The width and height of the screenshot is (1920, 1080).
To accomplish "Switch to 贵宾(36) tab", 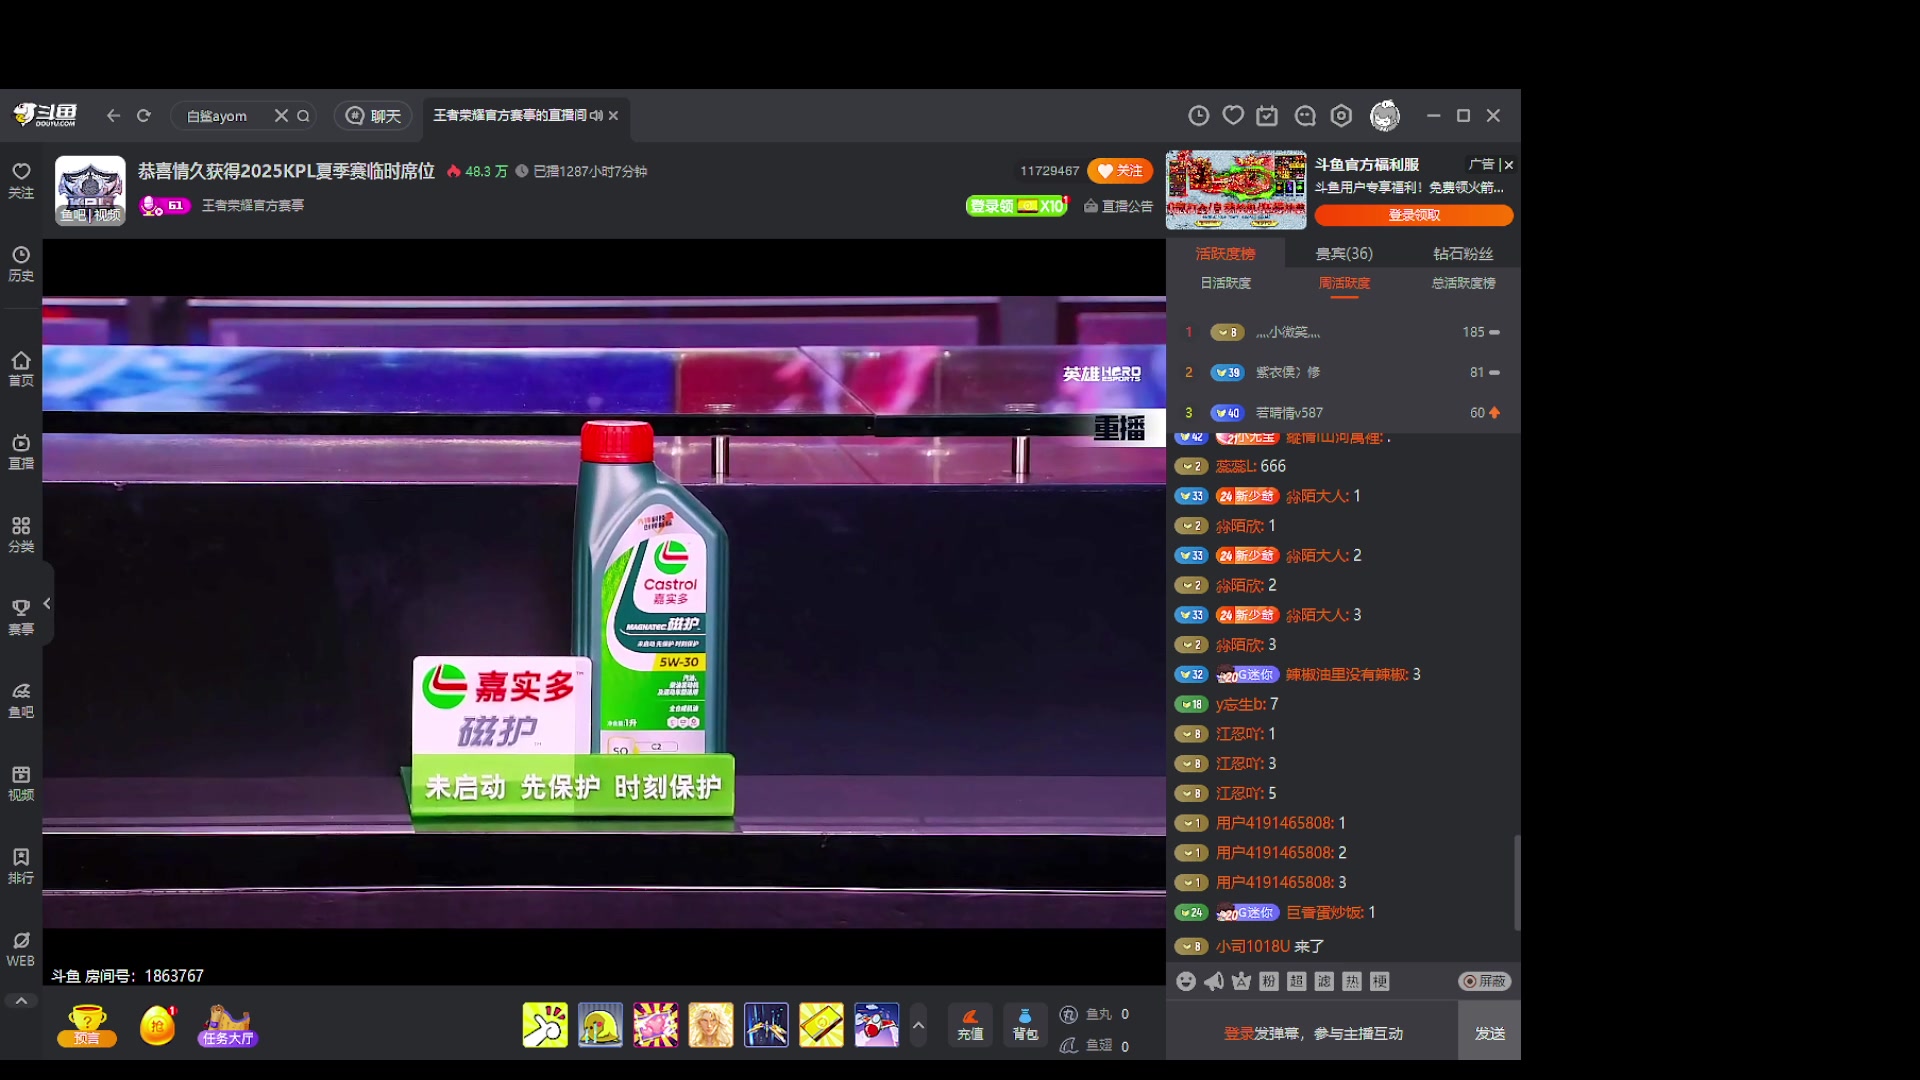I will [1344, 254].
